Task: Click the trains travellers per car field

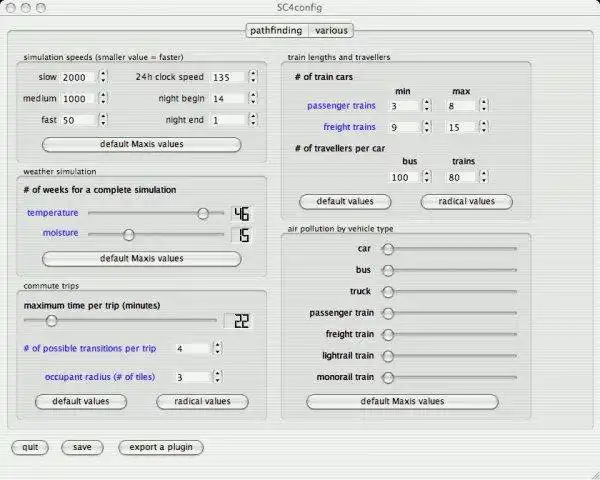Action: (461, 178)
